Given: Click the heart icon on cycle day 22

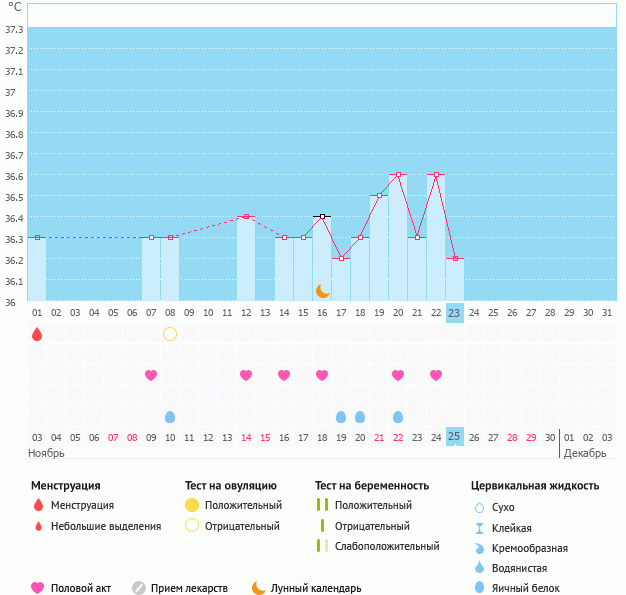Looking at the screenshot, I should (x=436, y=375).
